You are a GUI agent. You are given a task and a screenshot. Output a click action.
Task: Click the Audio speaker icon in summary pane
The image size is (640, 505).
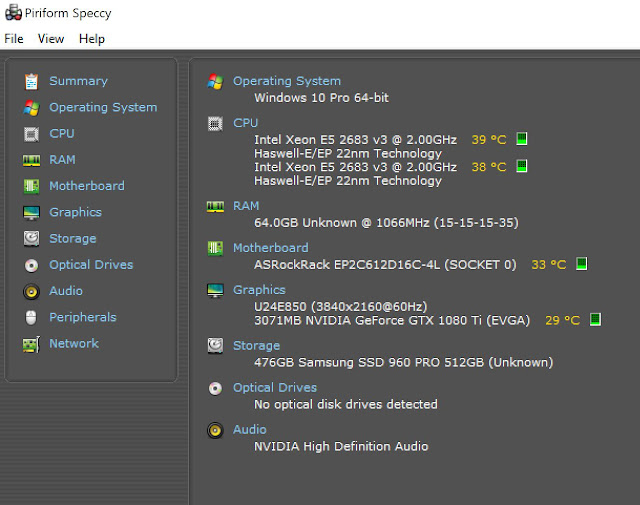coord(215,430)
